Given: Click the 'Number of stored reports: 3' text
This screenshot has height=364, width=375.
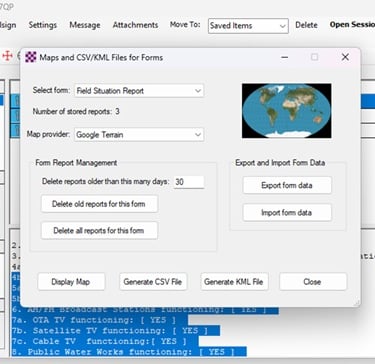Looking at the screenshot, I should (x=76, y=111).
